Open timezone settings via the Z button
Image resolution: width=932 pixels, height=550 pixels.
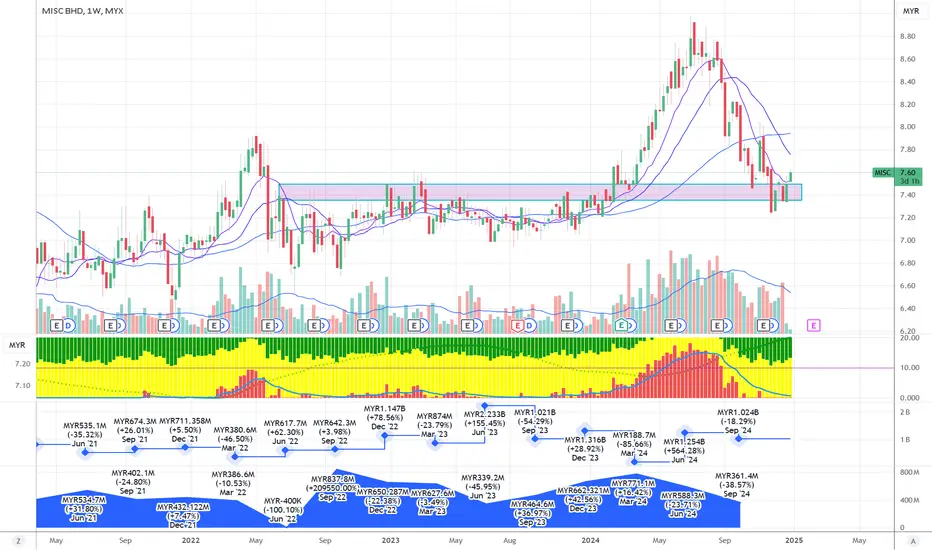point(18,540)
